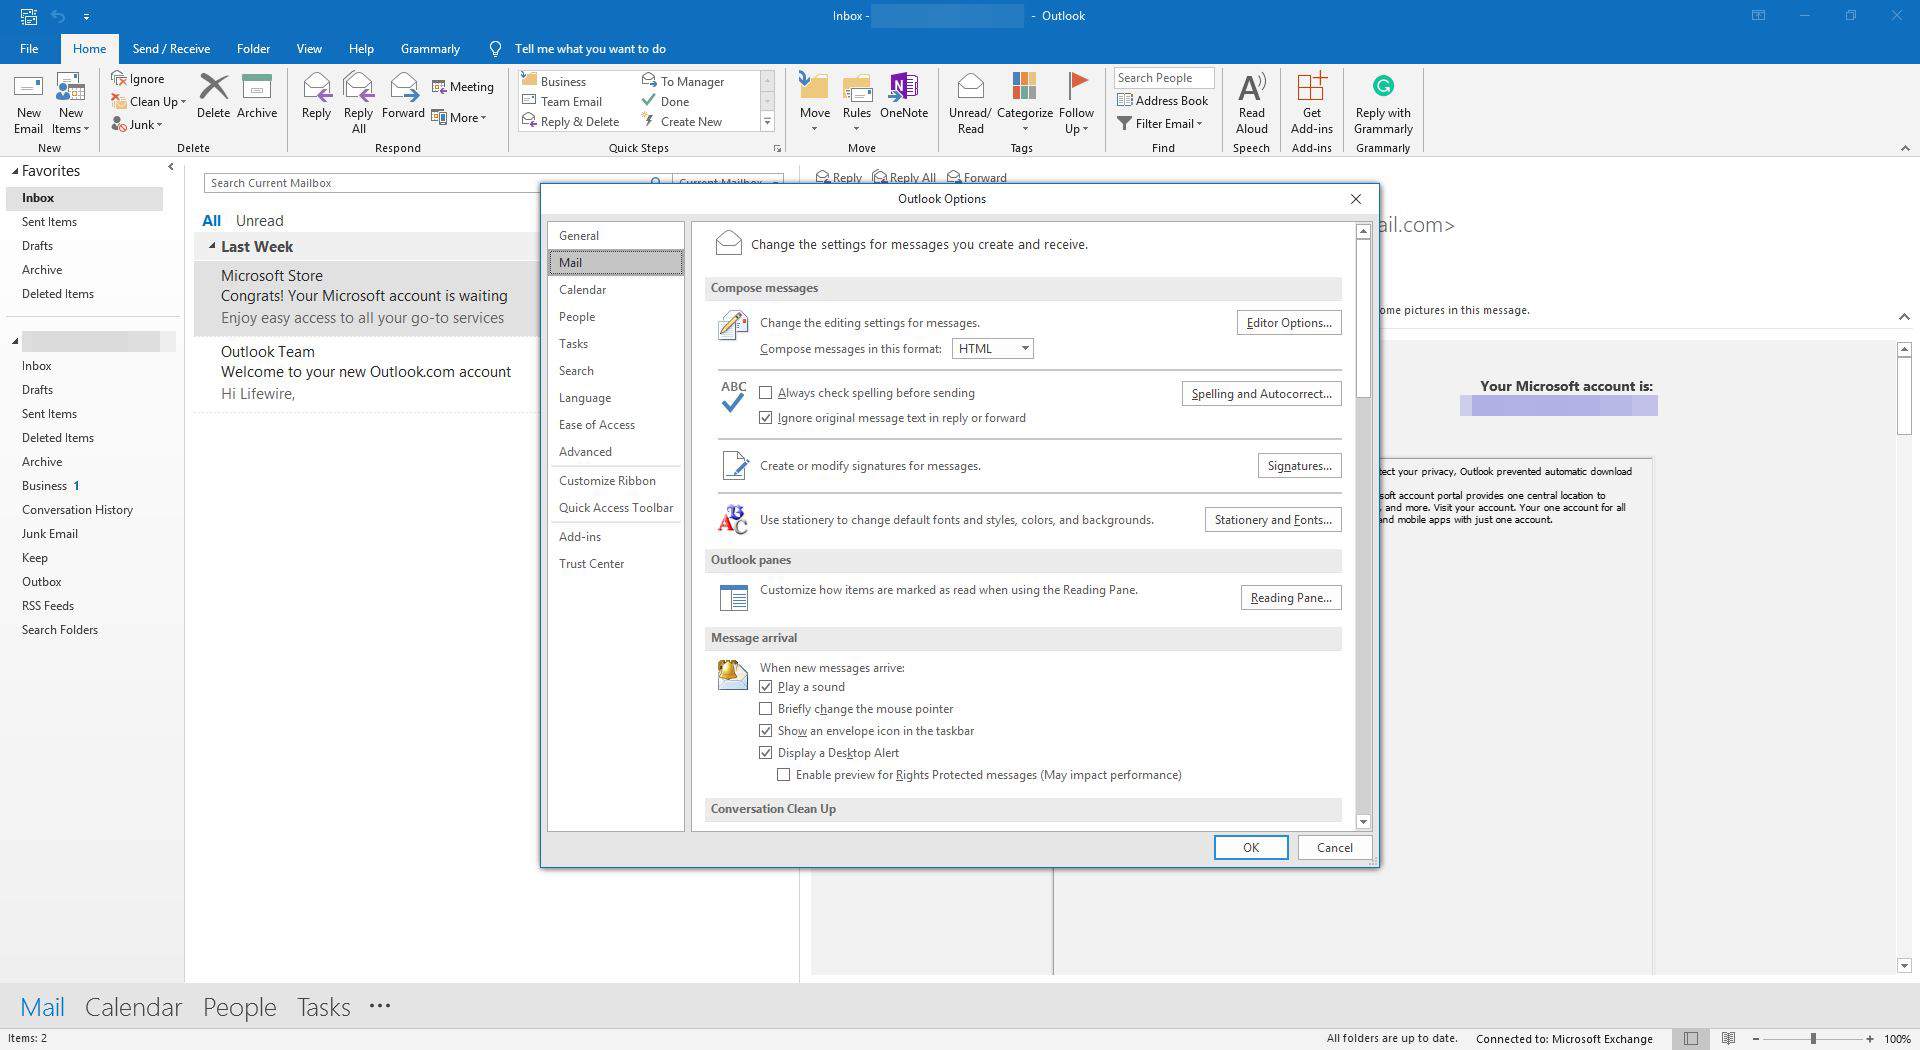Click the Address Book icon
Screen dimensions: 1920x1050
click(1125, 100)
